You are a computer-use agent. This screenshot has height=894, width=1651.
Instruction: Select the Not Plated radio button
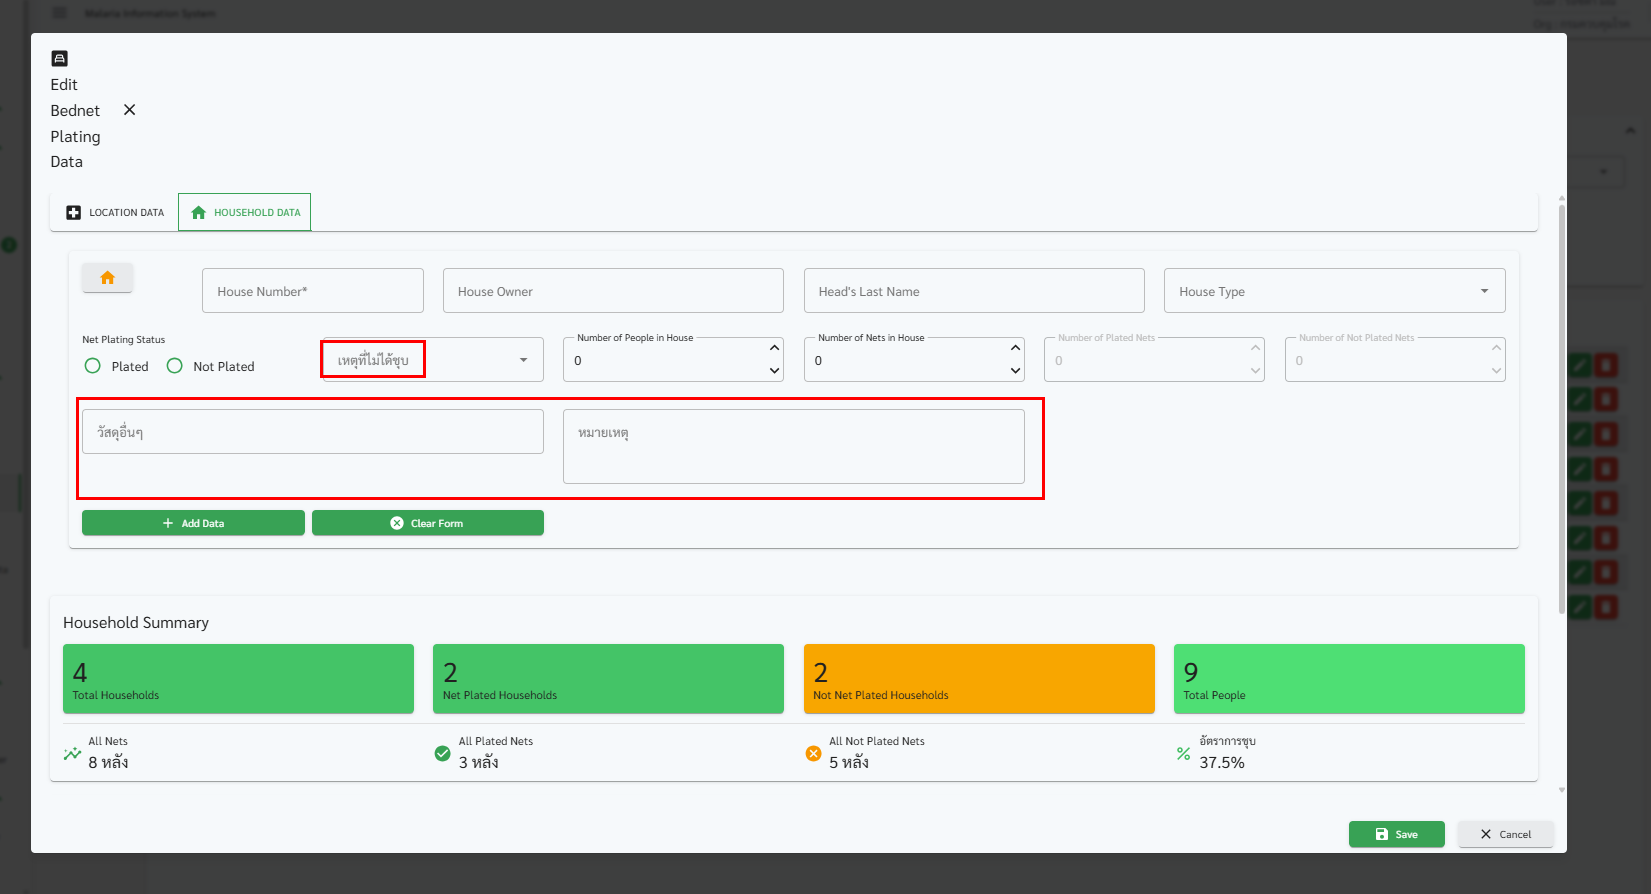pos(175,366)
